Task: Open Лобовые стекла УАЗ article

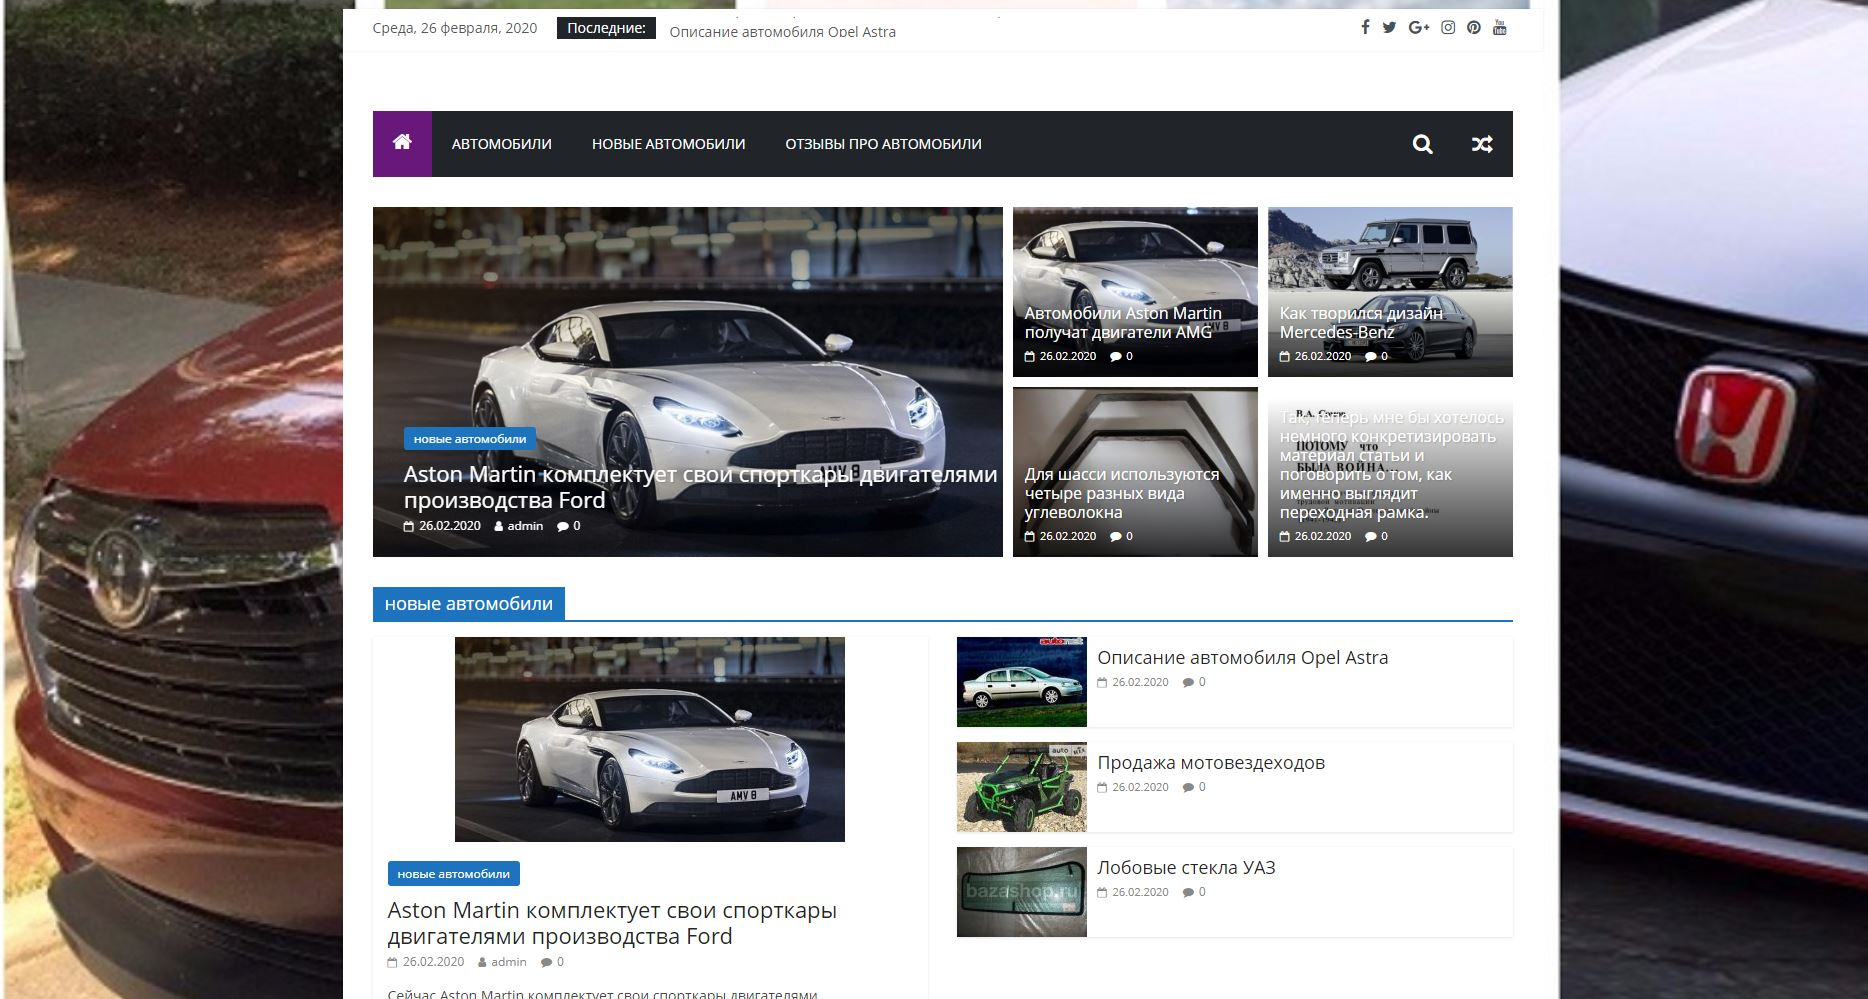Action: (1186, 868)
